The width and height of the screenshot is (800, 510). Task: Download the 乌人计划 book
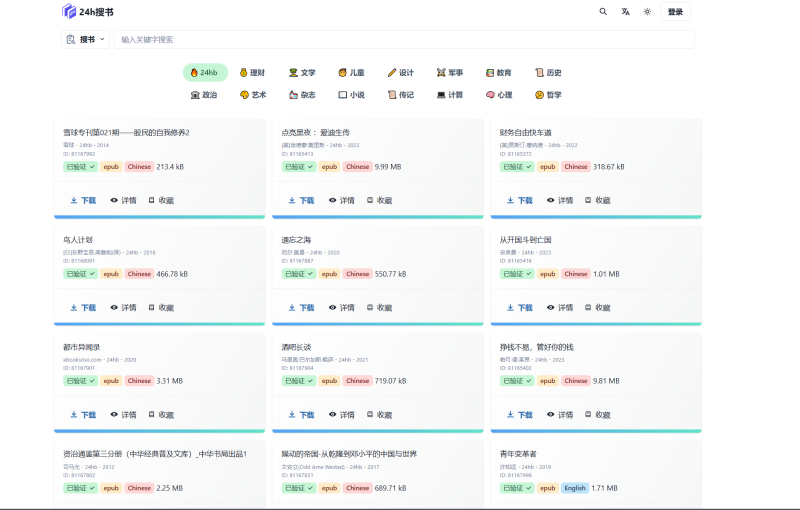click(x=83, y=308)
